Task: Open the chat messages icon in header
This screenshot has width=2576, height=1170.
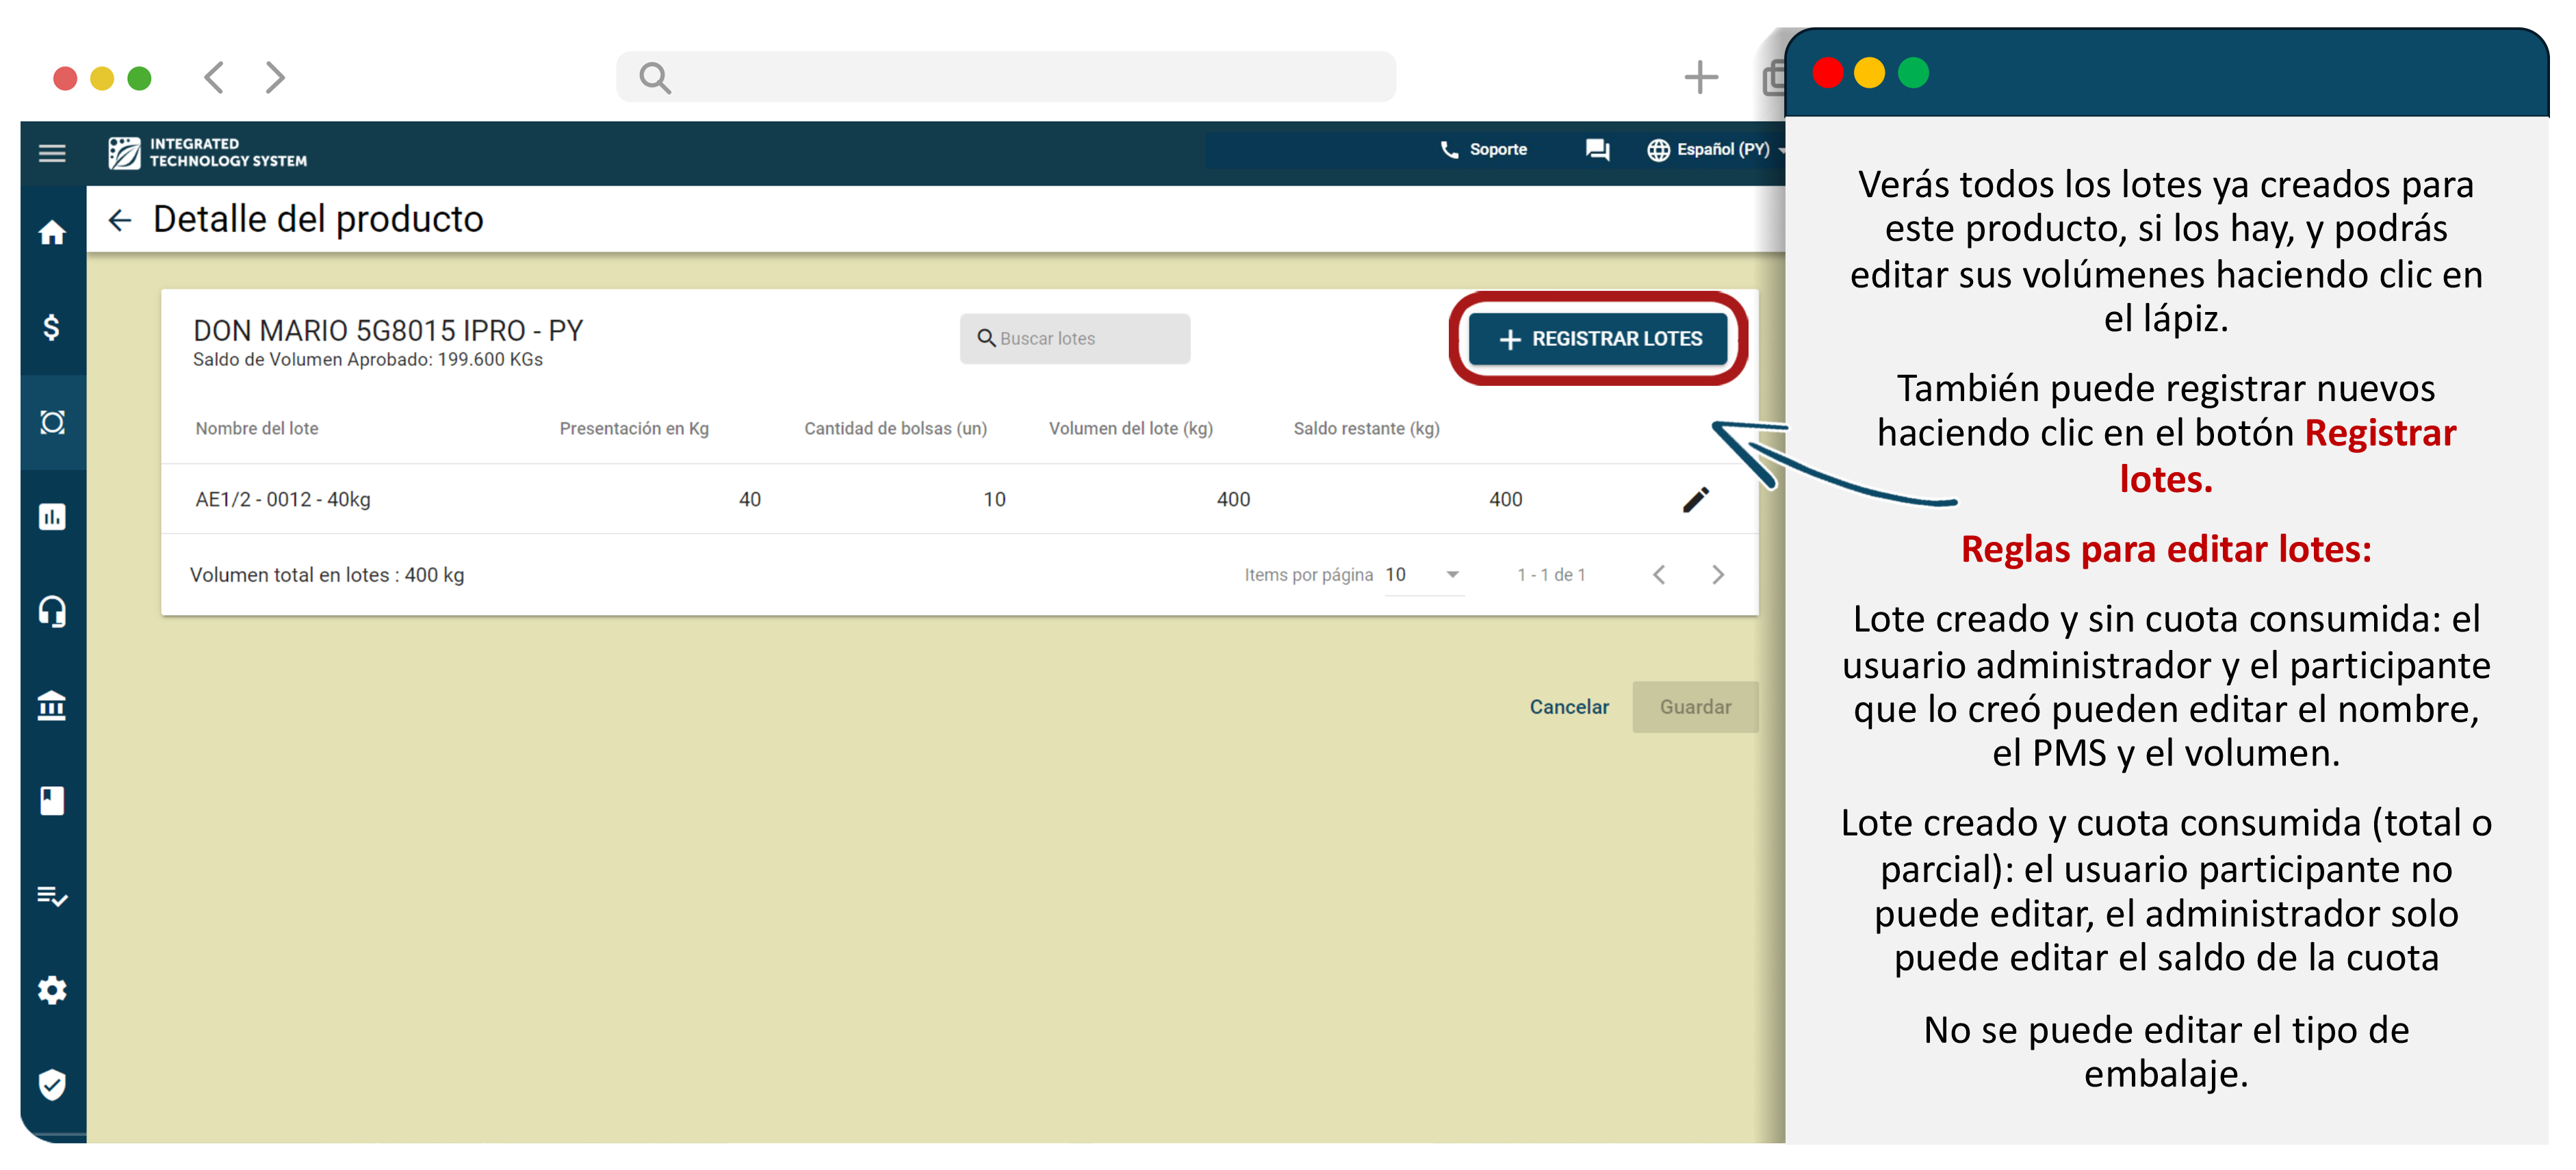Action: pyautogui.click(x=1597, y=150)
